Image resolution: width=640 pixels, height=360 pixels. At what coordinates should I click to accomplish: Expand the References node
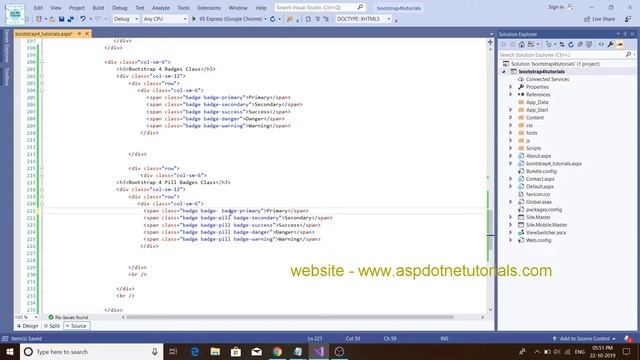click(510, 94)
